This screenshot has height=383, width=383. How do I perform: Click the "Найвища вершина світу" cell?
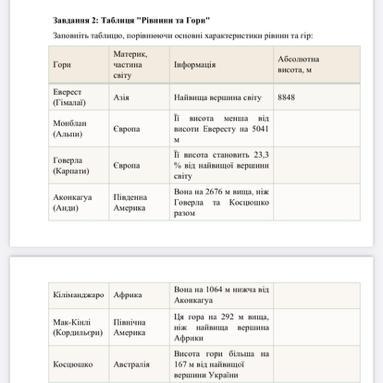click(221, 97)
